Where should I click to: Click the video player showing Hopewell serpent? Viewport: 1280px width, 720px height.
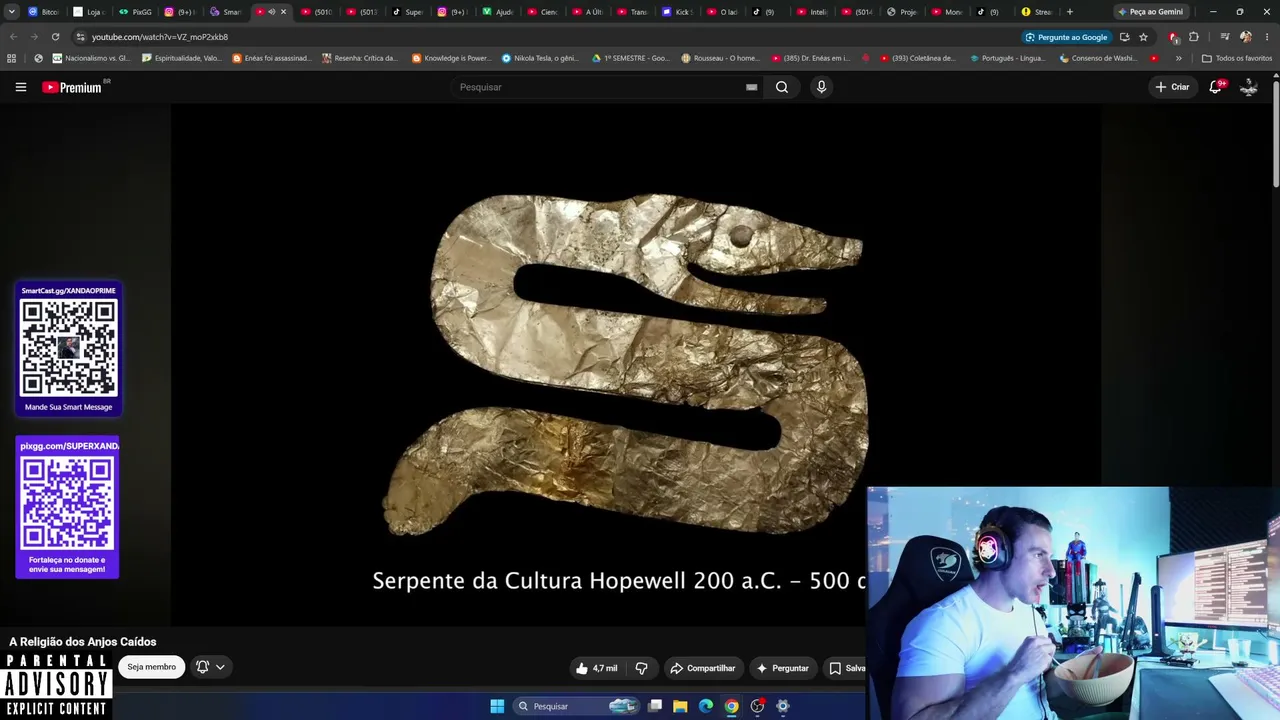tap(636, 366)
